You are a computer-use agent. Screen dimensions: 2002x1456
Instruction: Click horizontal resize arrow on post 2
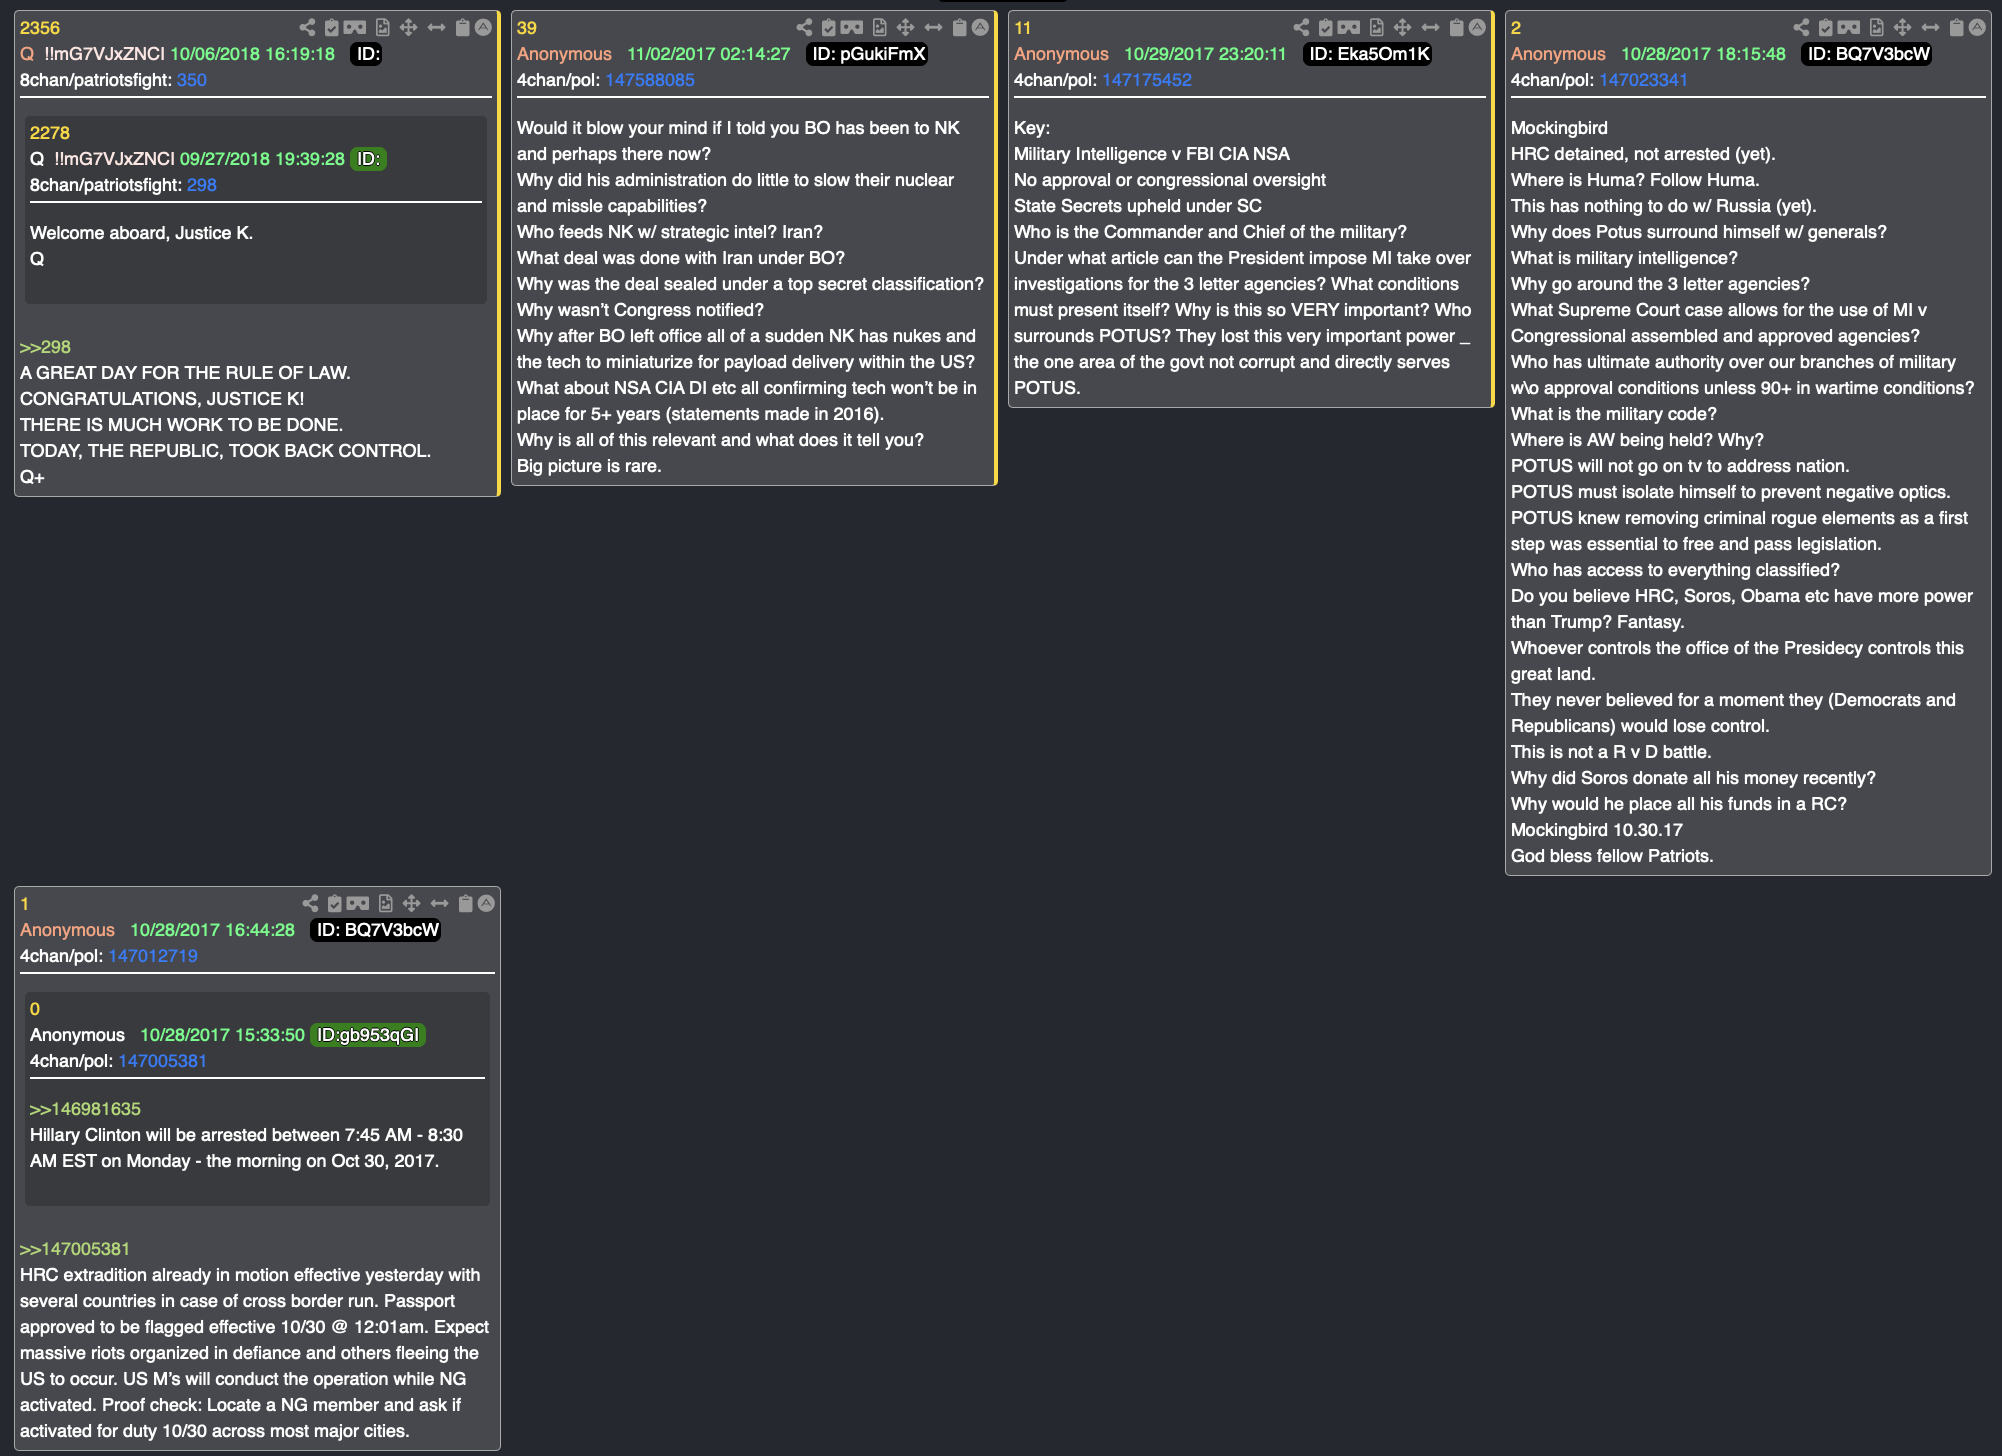coord(1930,27)
